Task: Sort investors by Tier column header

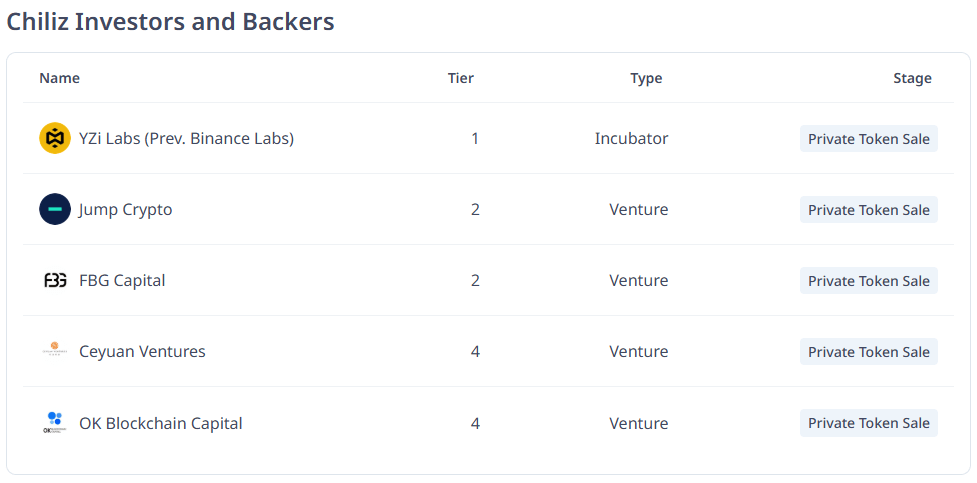Action: (x=460, y=78)
